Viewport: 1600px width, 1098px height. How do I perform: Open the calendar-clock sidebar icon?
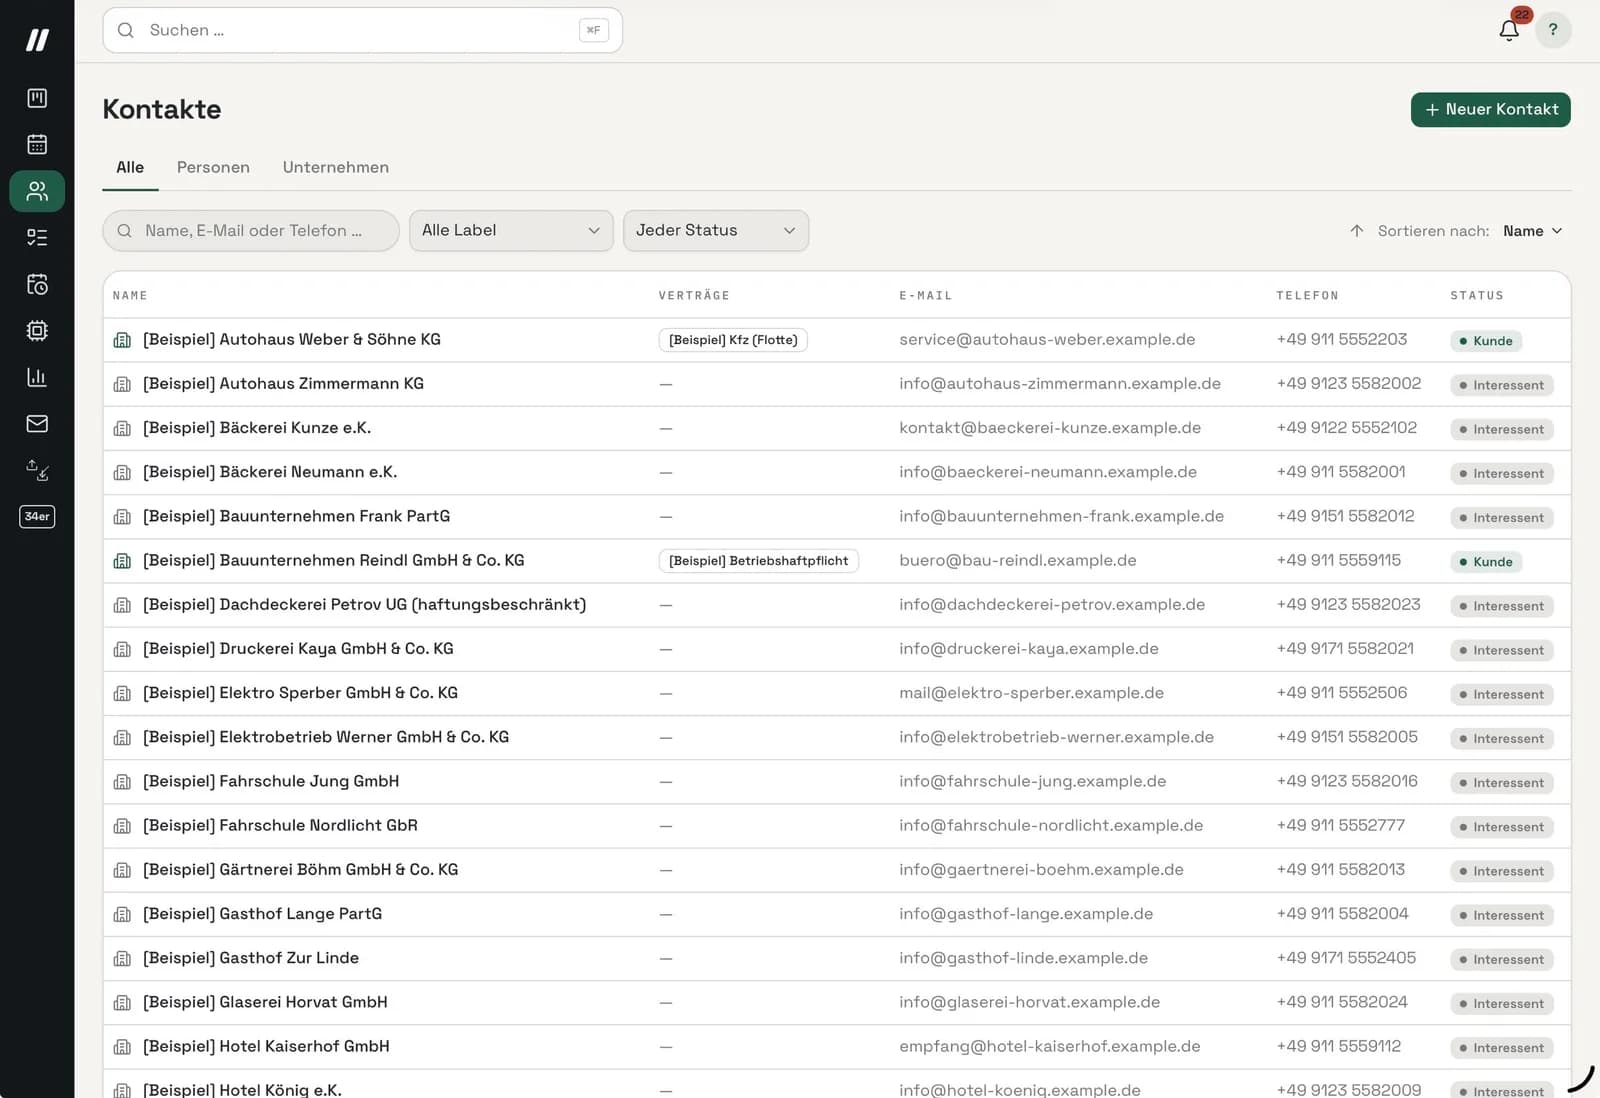pyautogui.click(x=37, y=284)
